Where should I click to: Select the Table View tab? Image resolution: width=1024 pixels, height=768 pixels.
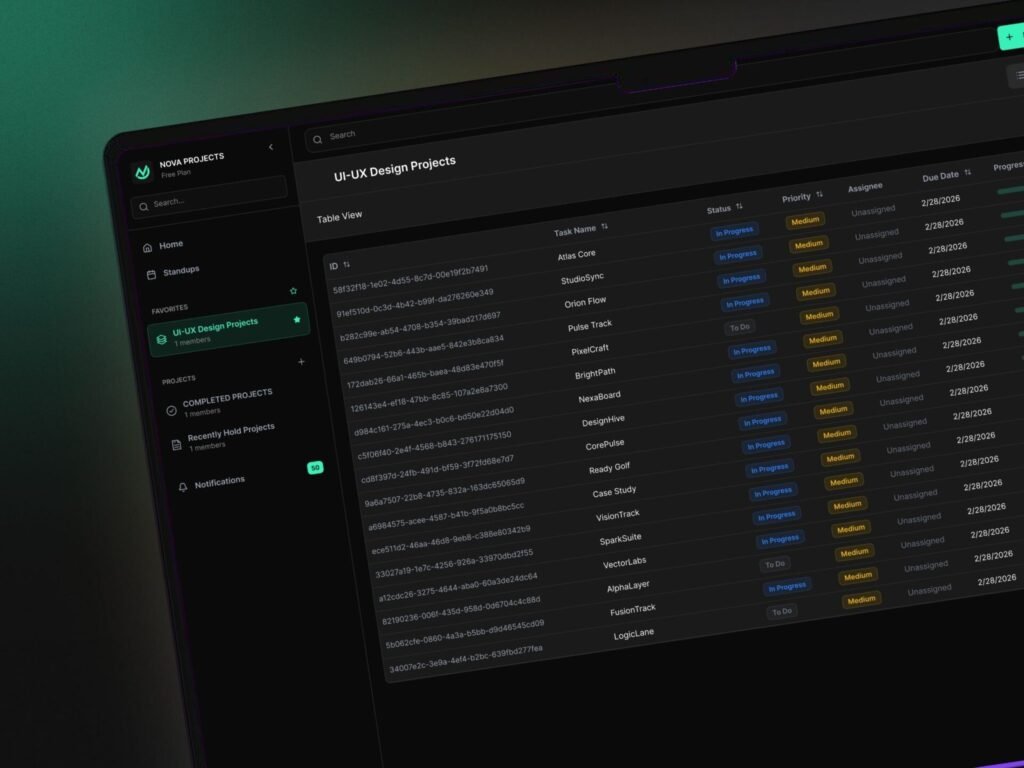pyautogui.click(x=340, y=216)
